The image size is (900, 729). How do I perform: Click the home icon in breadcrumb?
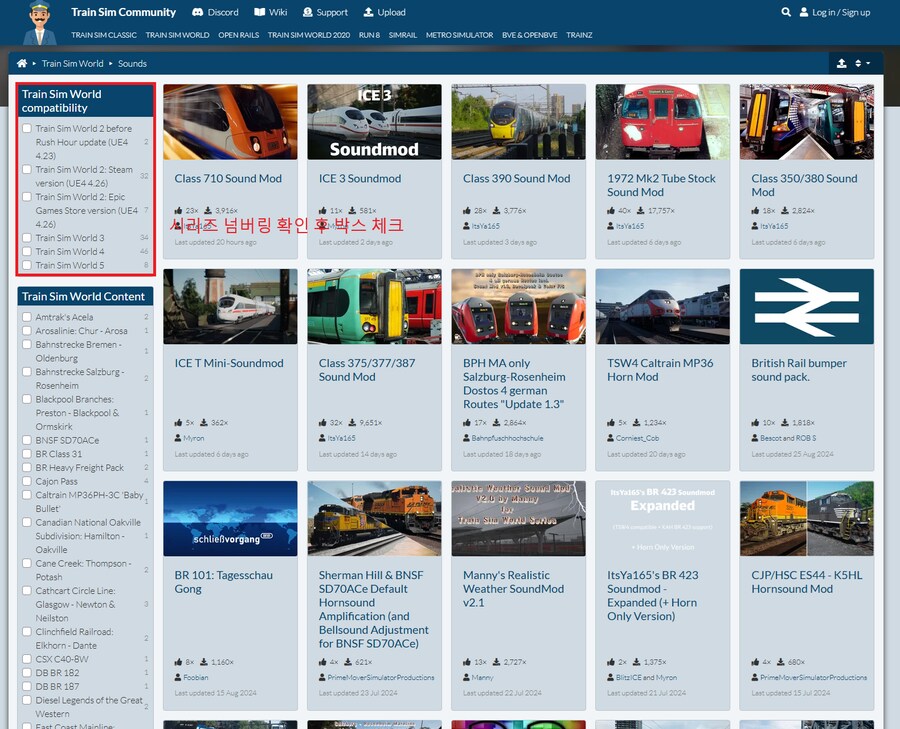22,63
